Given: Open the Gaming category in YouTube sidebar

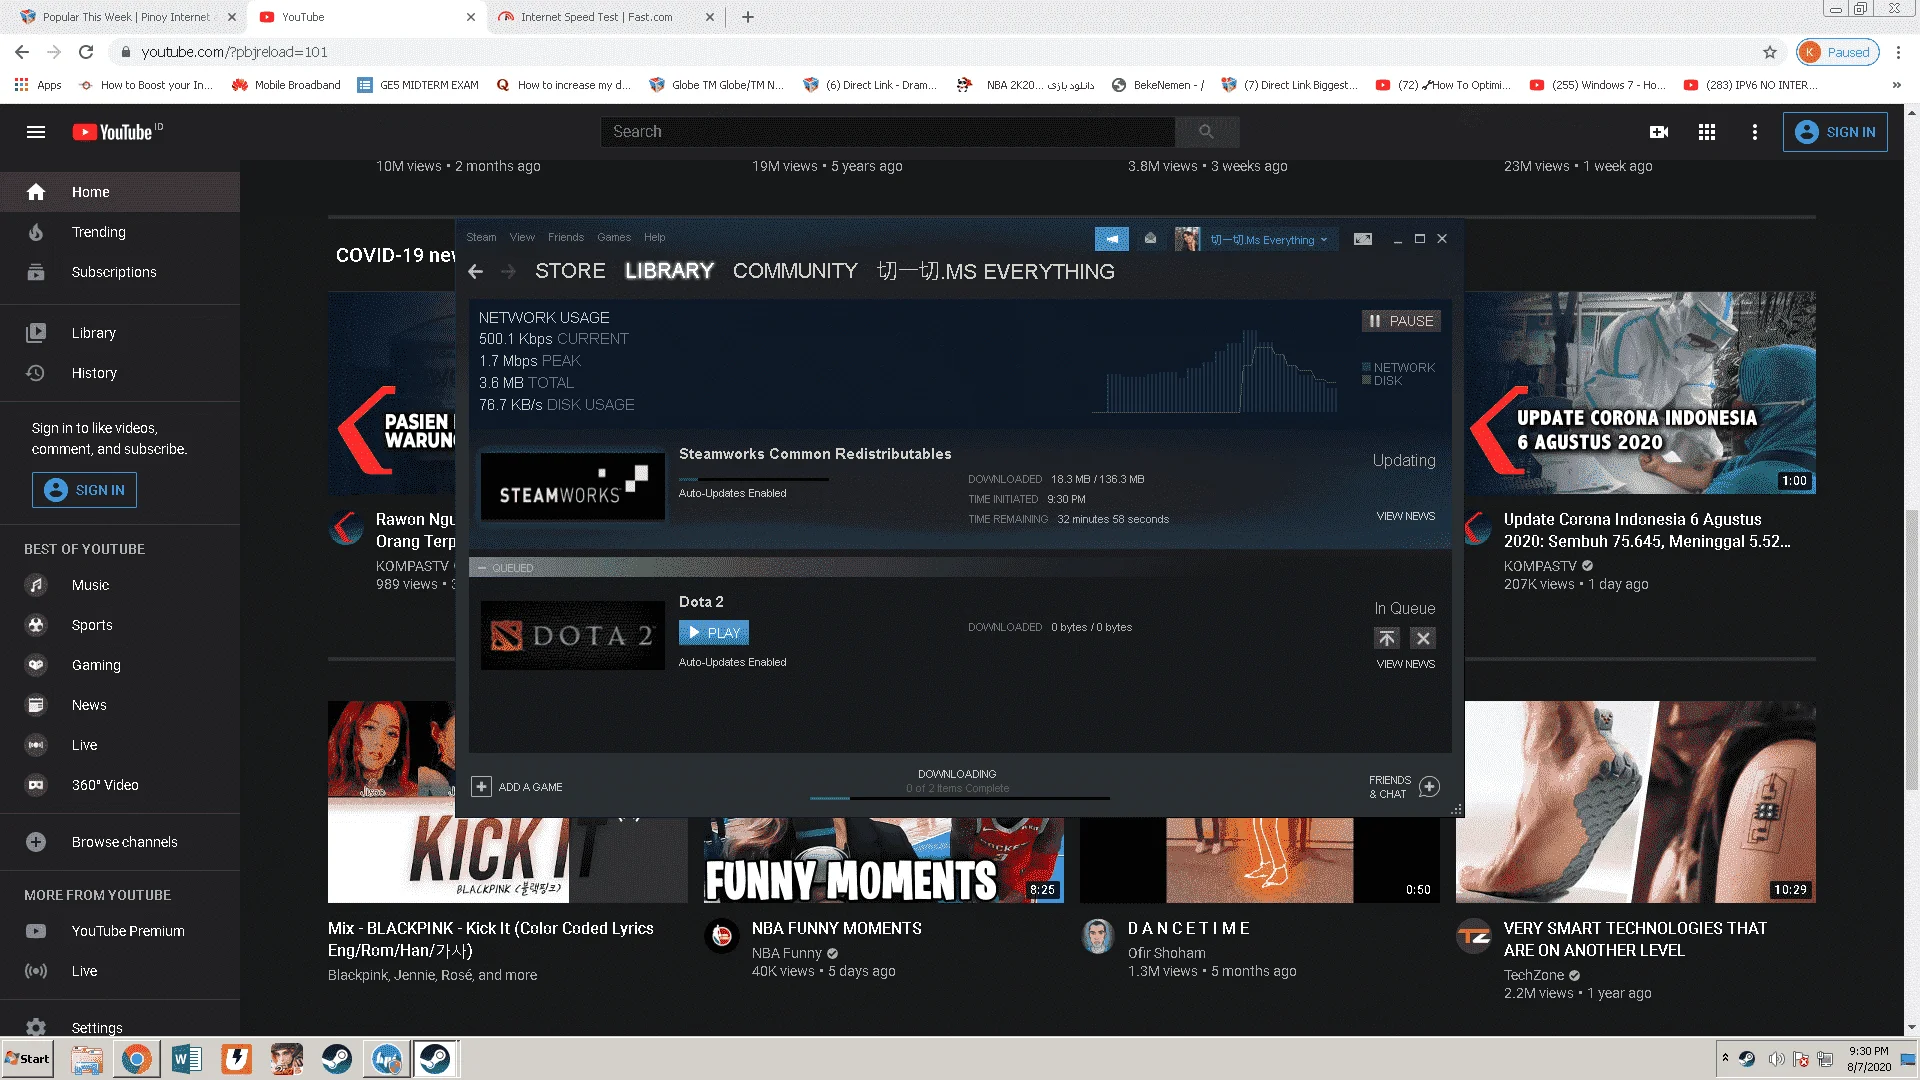Looking at the screenshot, I should [x=120, y=665].
